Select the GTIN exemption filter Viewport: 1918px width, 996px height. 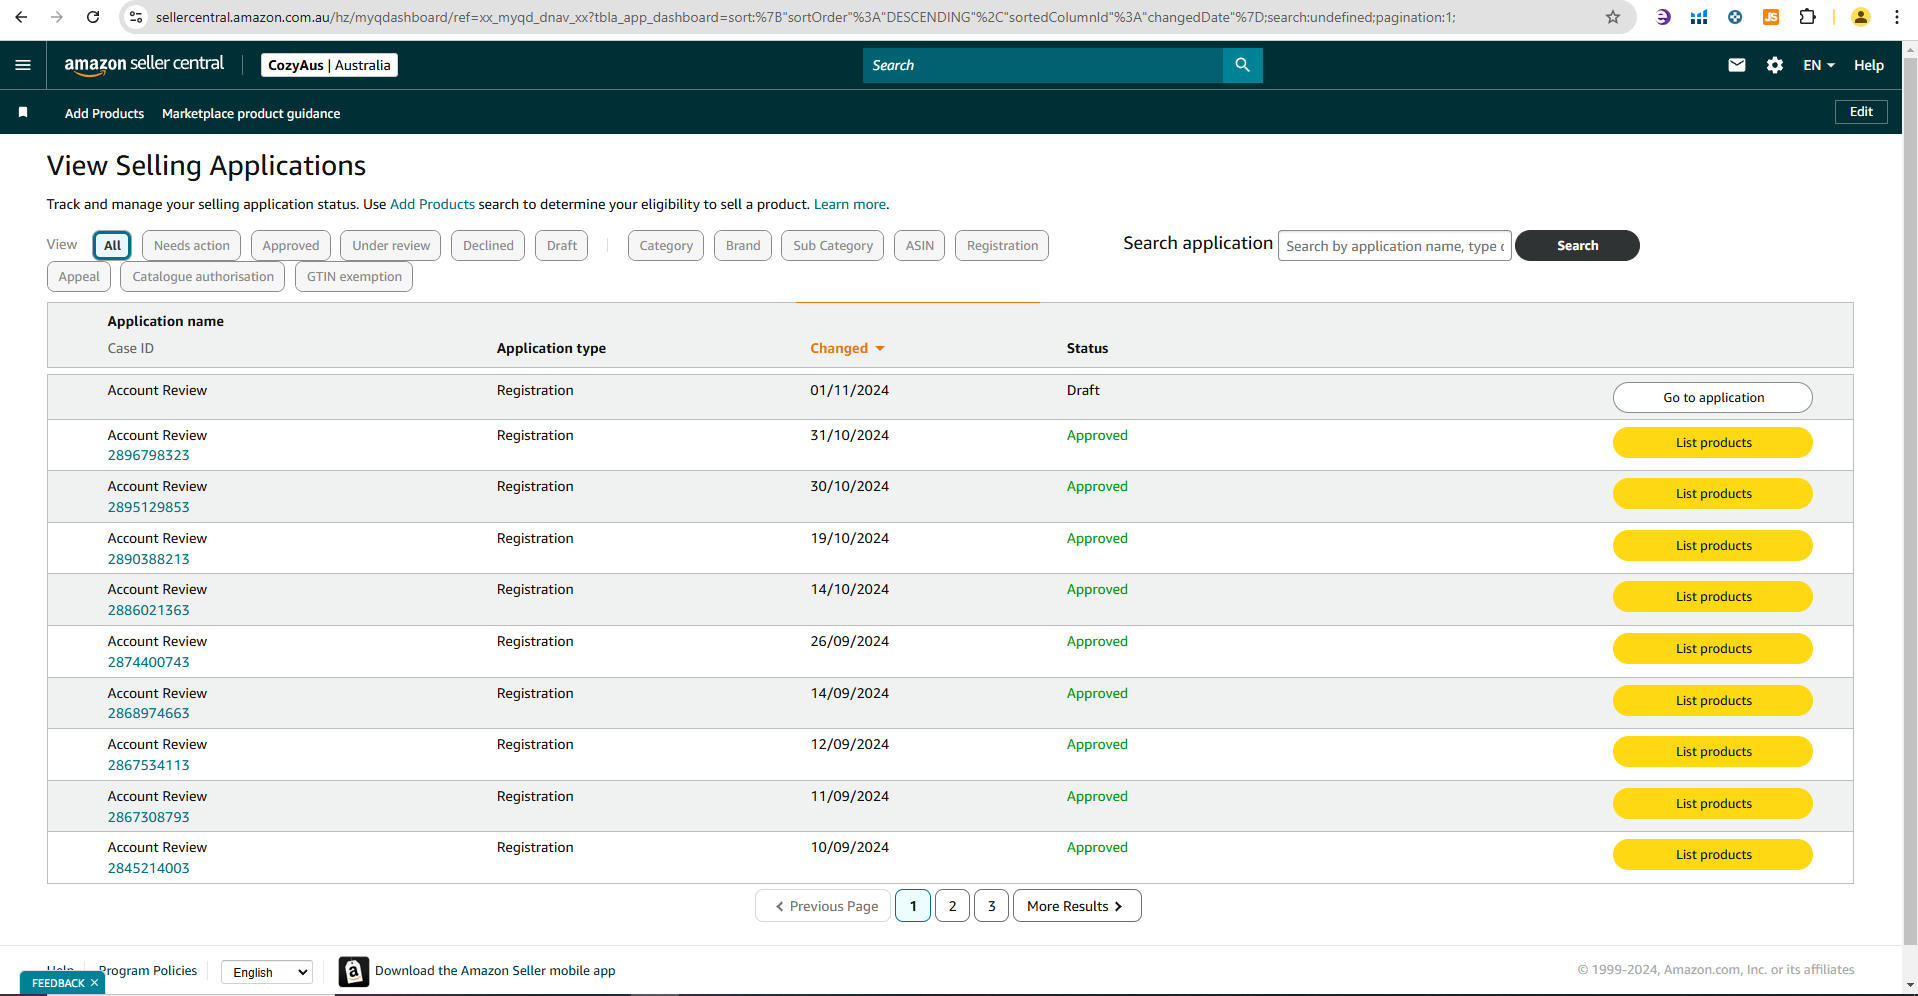point(354,277)
